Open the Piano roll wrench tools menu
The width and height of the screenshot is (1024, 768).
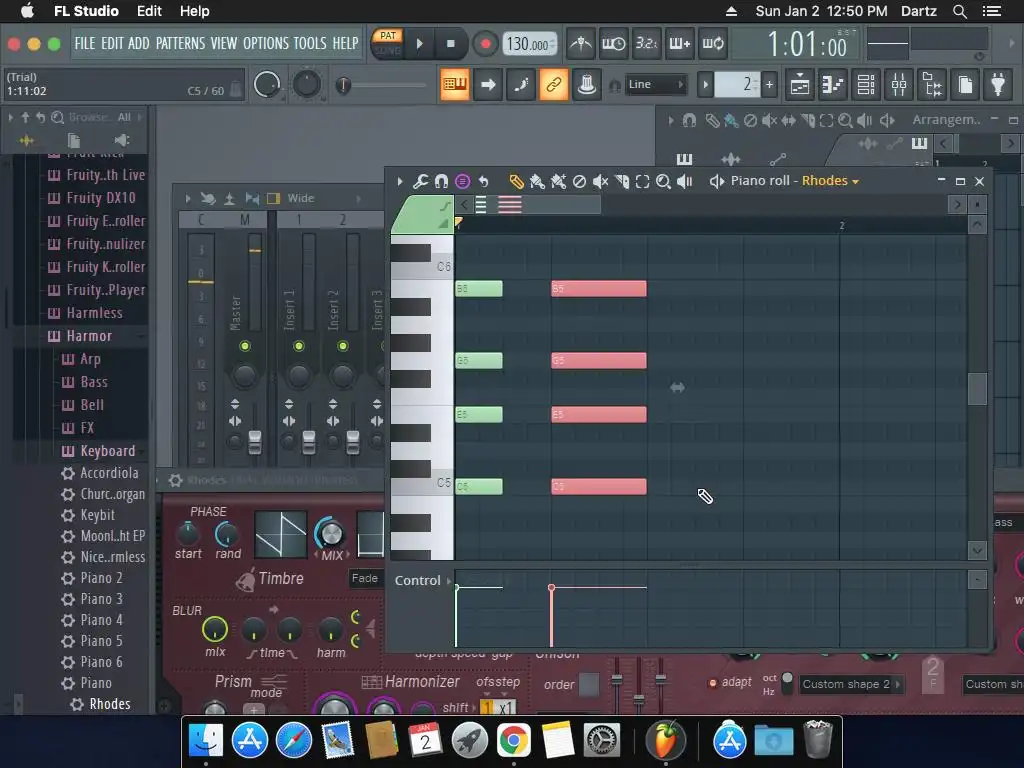pos(420,181)
